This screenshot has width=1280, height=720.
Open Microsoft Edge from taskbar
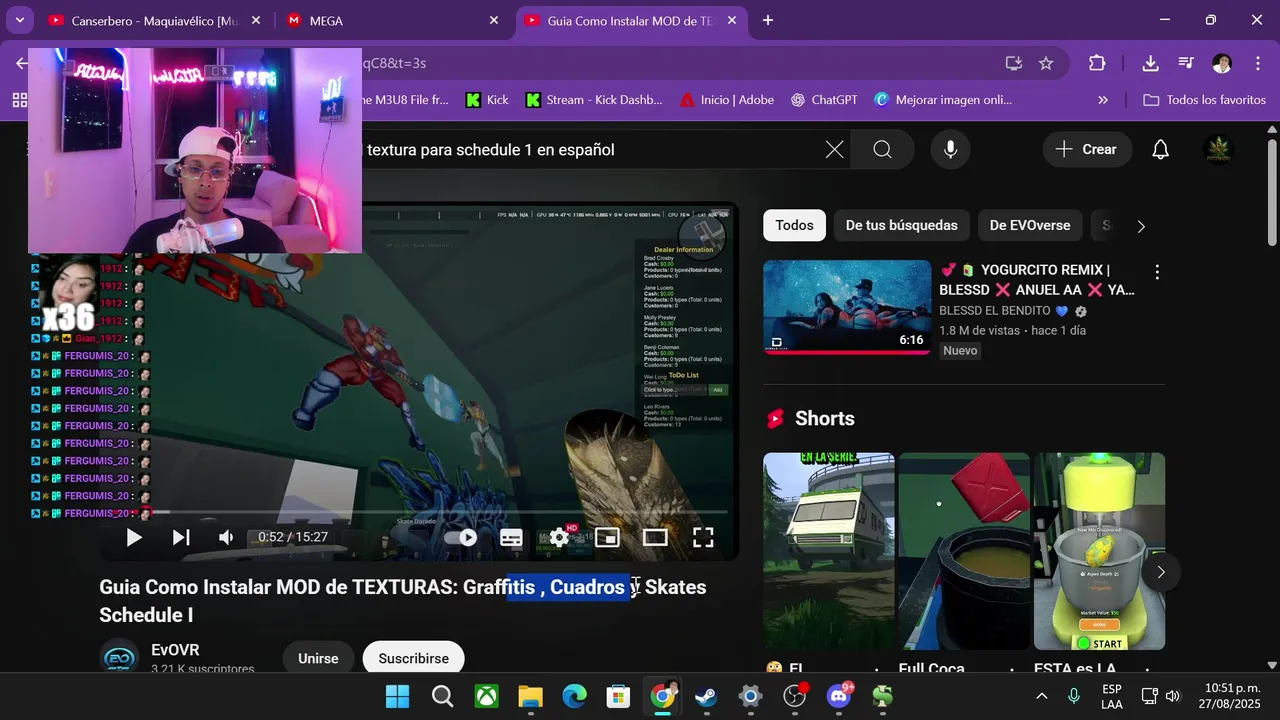[574, 696]
